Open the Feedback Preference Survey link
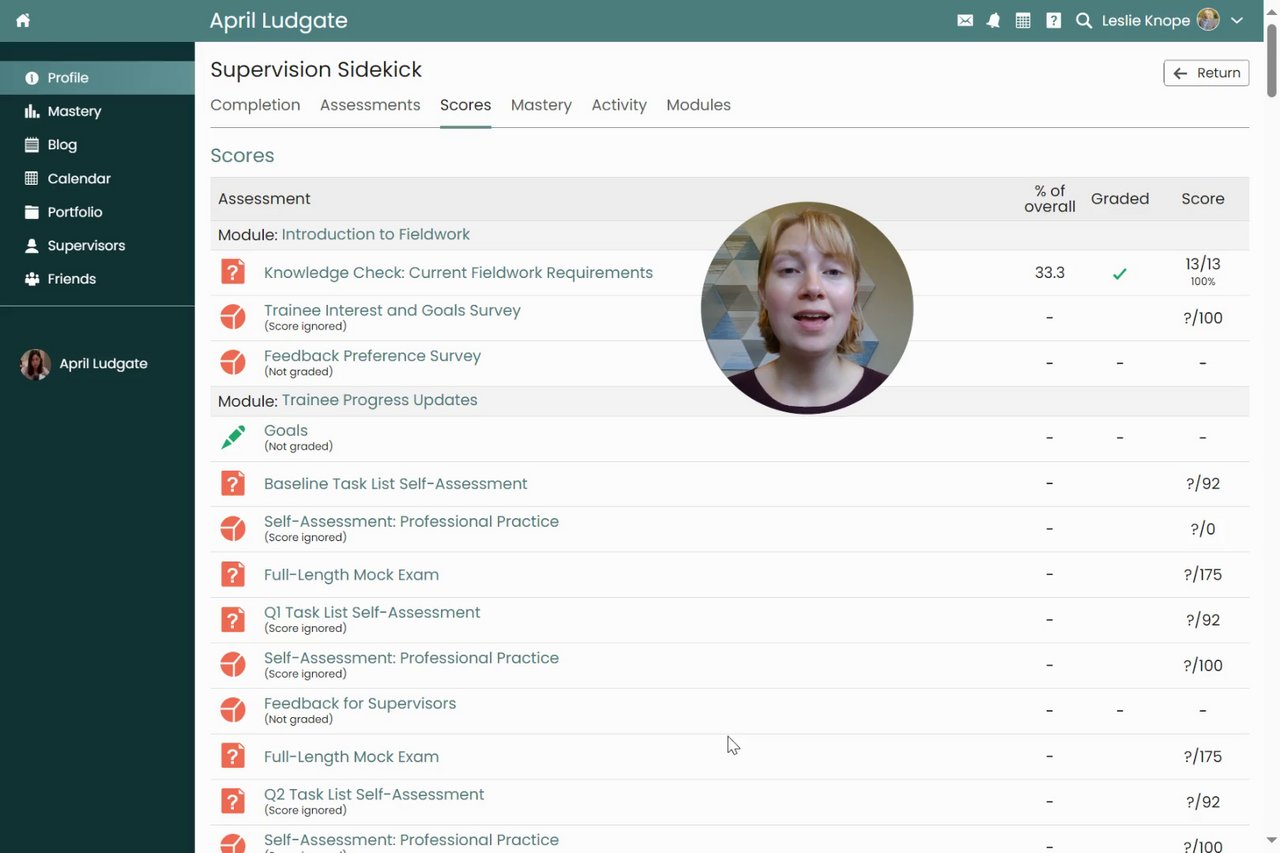 tap(372, 356)
